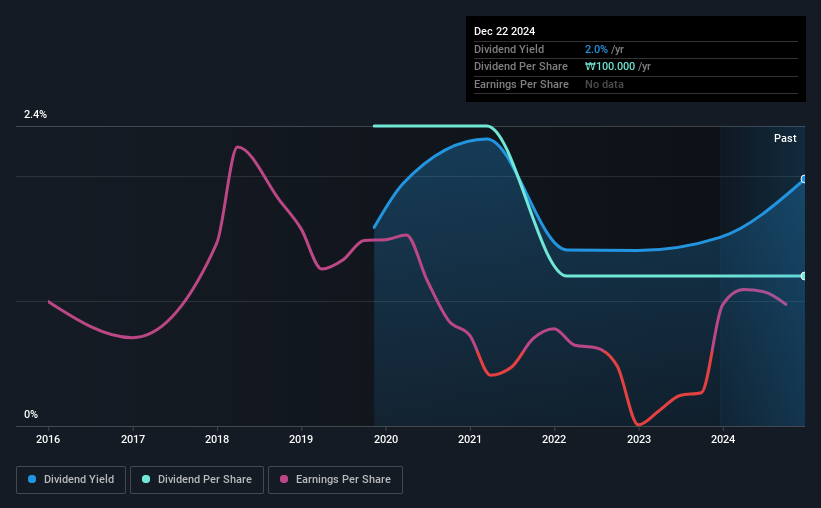The width and height of the screenshot is (821, 508).
Task: Click the ₩100.000 dividend per share value
Action: coord(610,67)
